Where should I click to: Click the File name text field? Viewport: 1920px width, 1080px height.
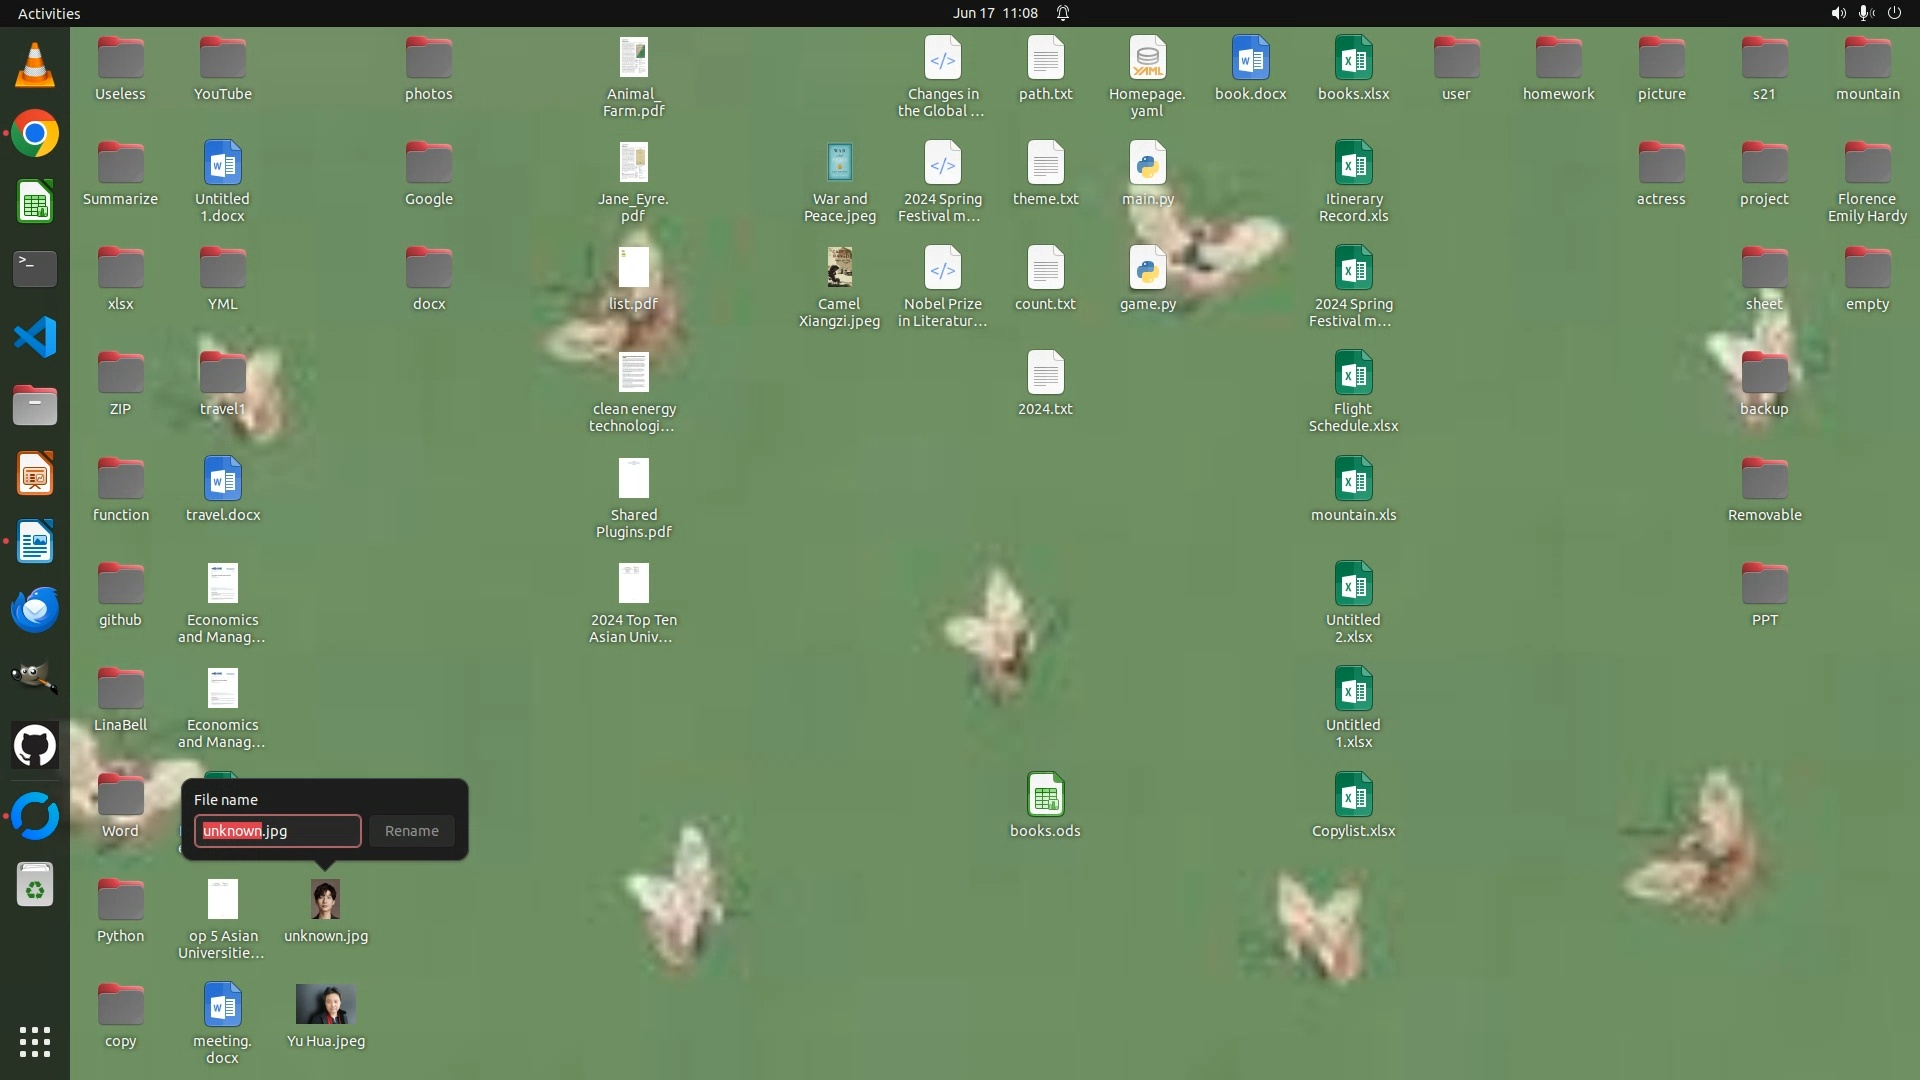click(x=278, y=831)
